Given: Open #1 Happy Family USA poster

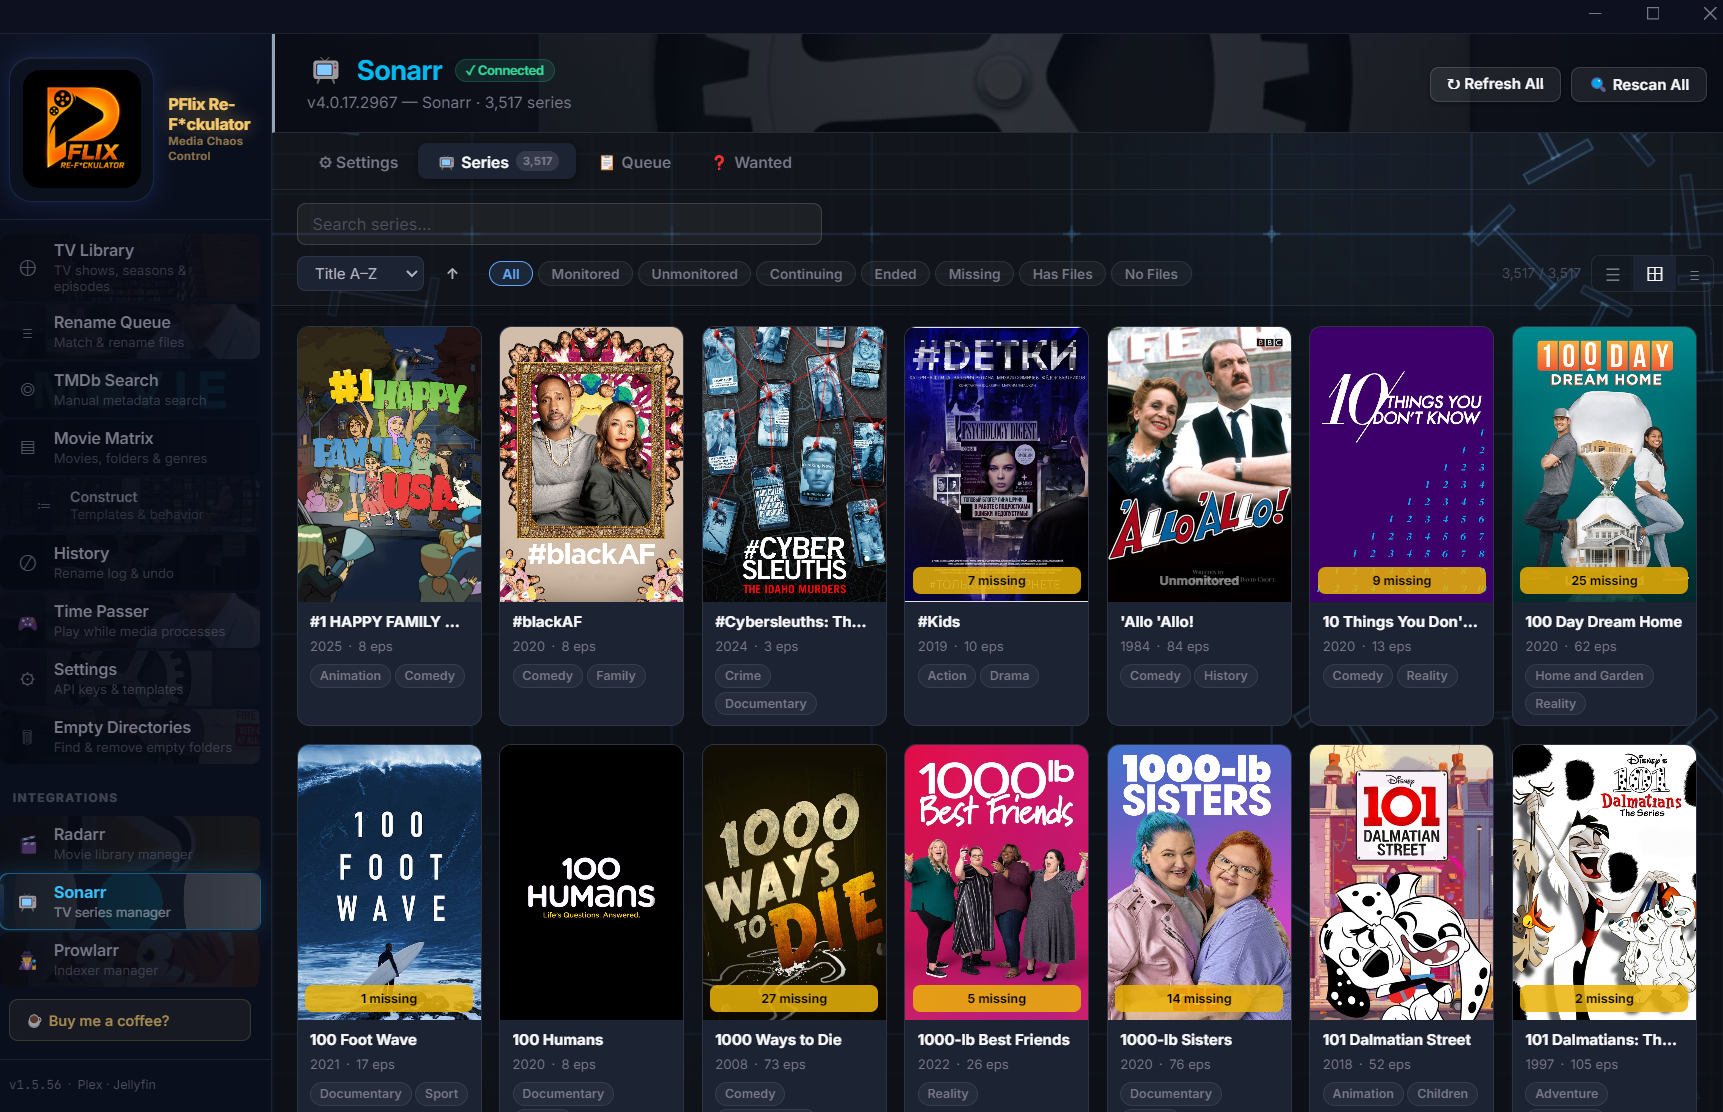Looking at the screenshot, I should (x=389, y=464).
